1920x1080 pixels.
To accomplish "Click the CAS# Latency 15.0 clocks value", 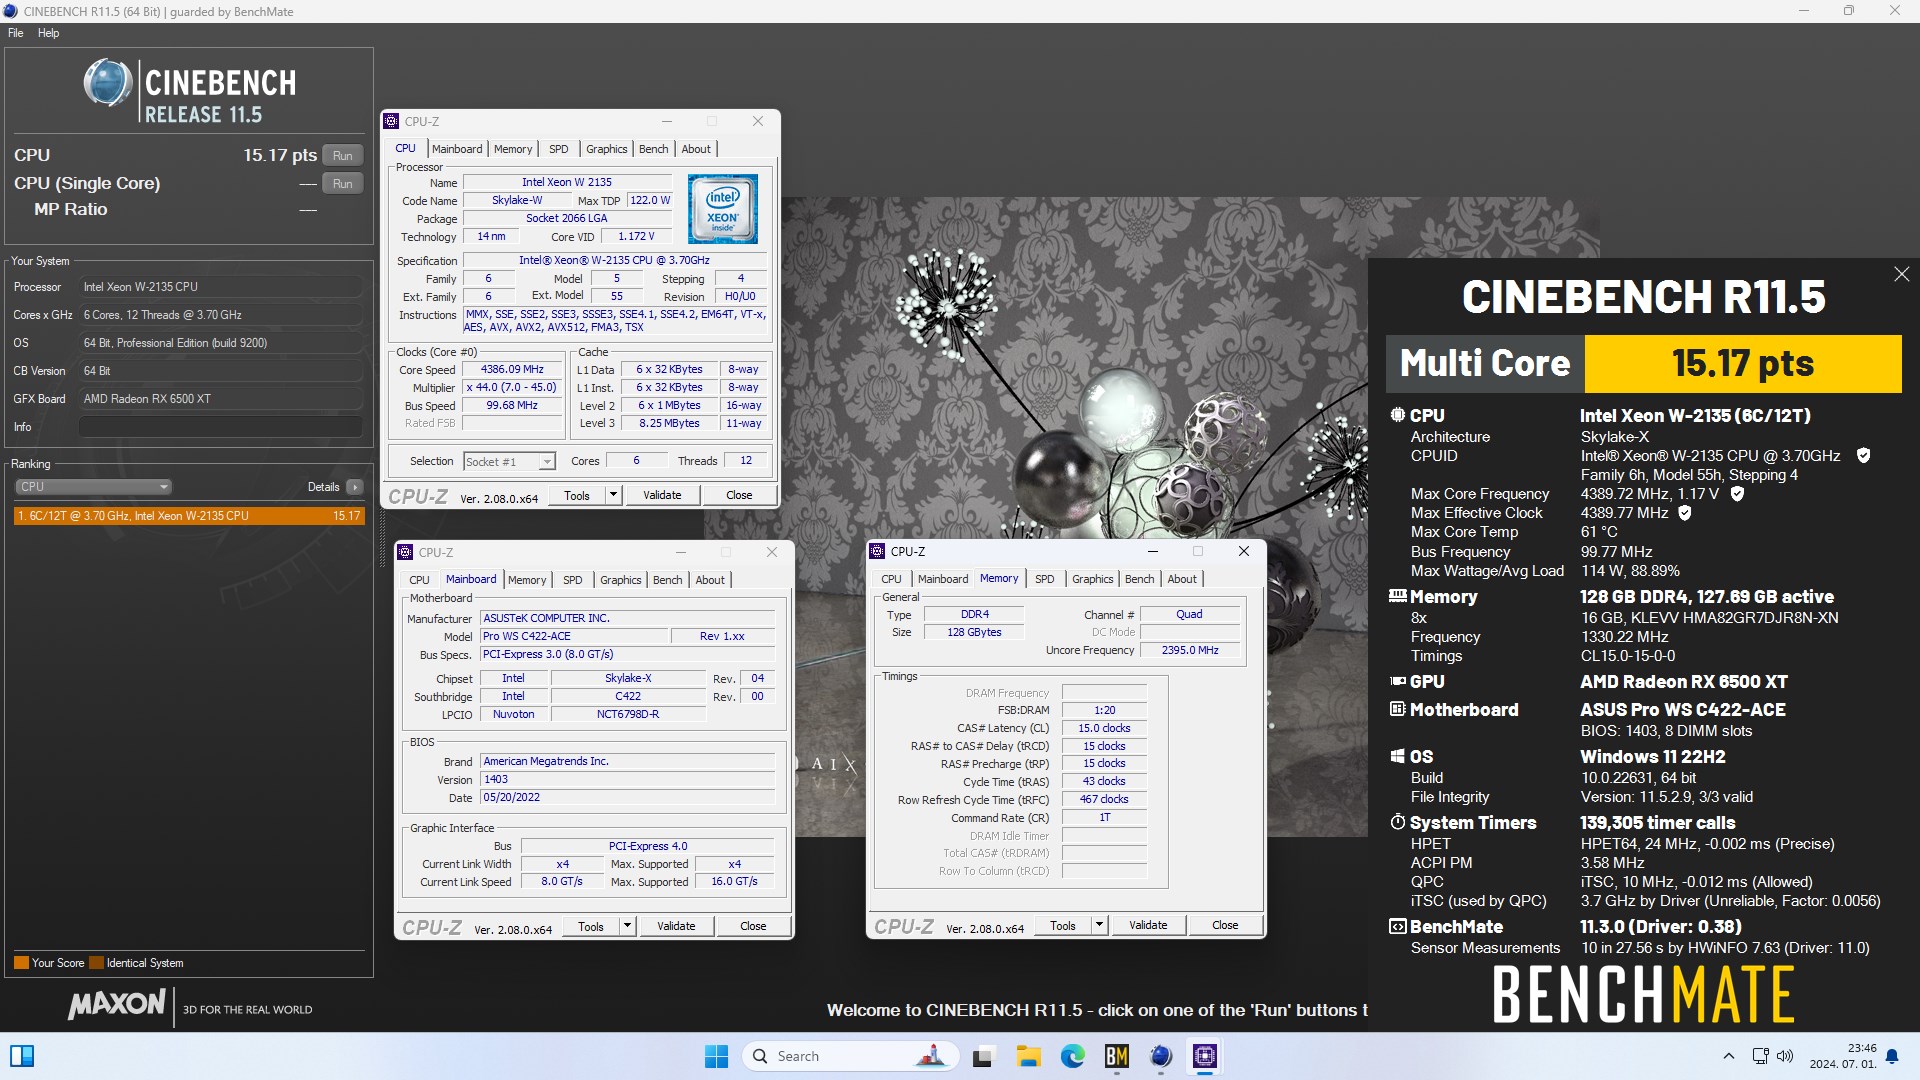I will pos(1104,728).
